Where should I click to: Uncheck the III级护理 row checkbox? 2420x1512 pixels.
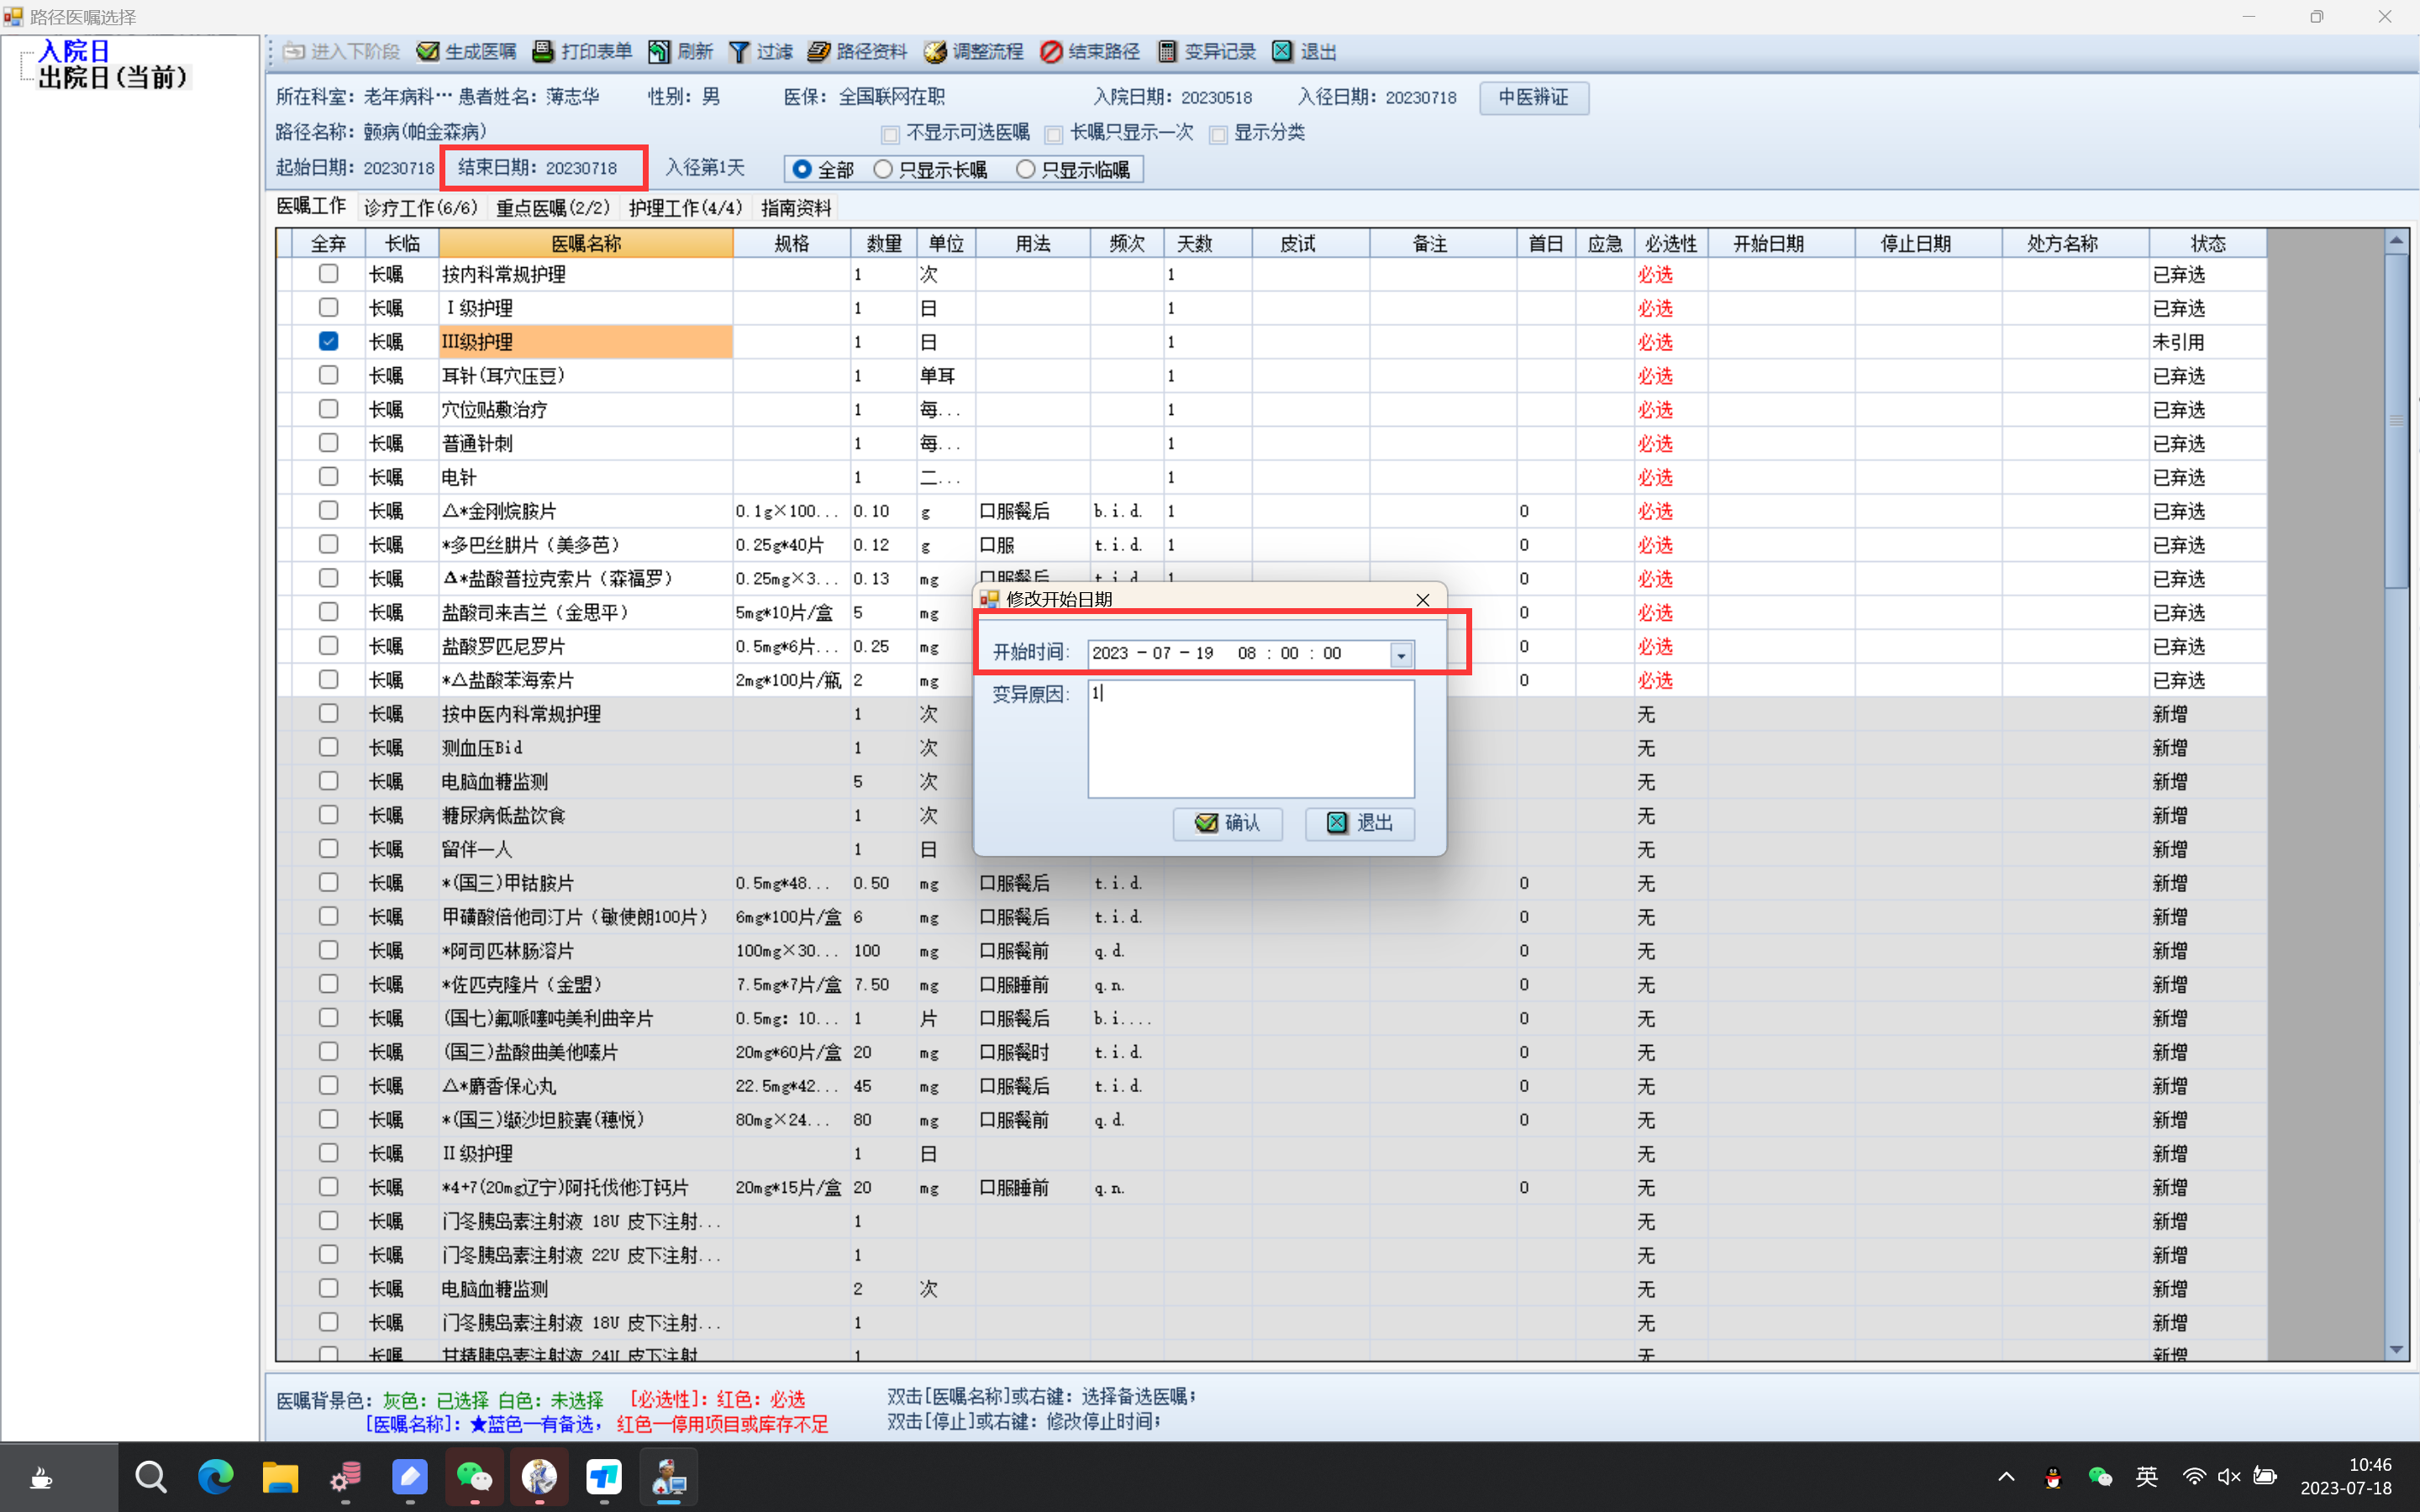(x=328, y=341)
